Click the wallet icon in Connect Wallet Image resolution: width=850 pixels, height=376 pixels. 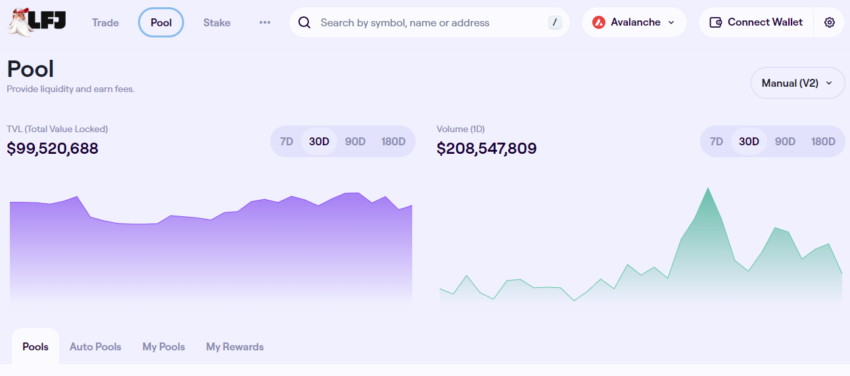tap(716, 22)
